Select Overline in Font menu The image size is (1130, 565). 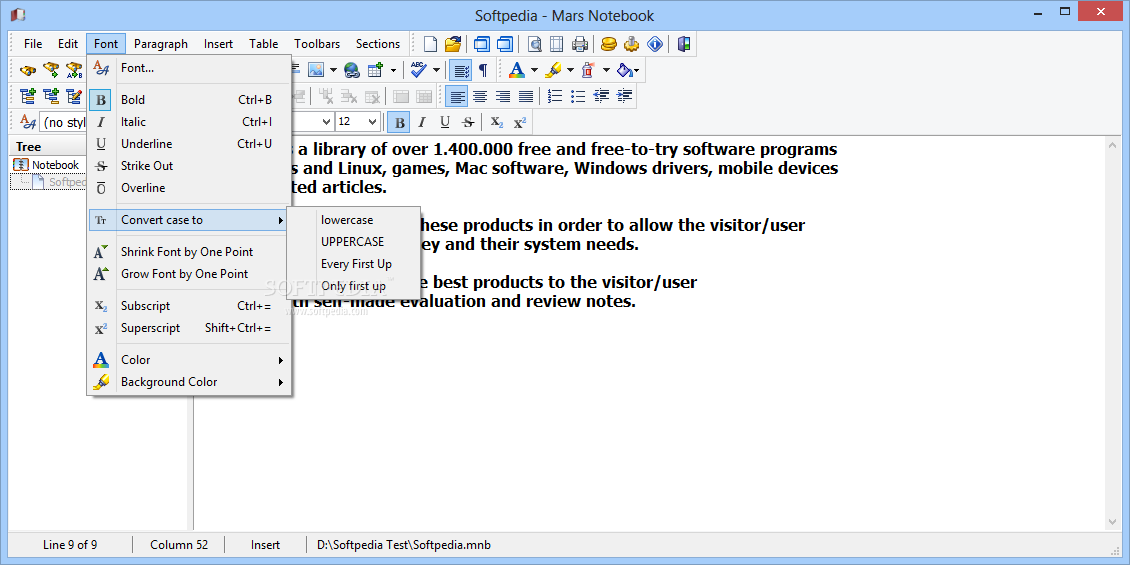coord(189,188)
